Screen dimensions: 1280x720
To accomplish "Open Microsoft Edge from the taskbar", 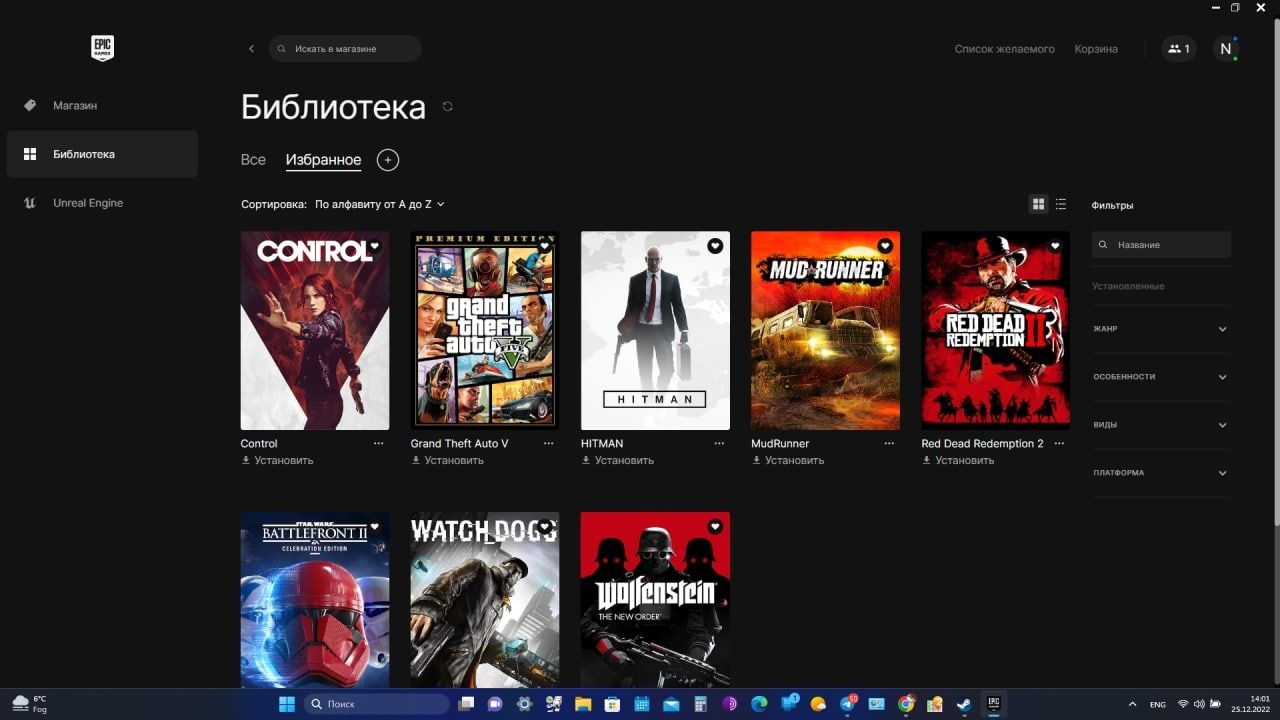I will [x=759, y=704].
